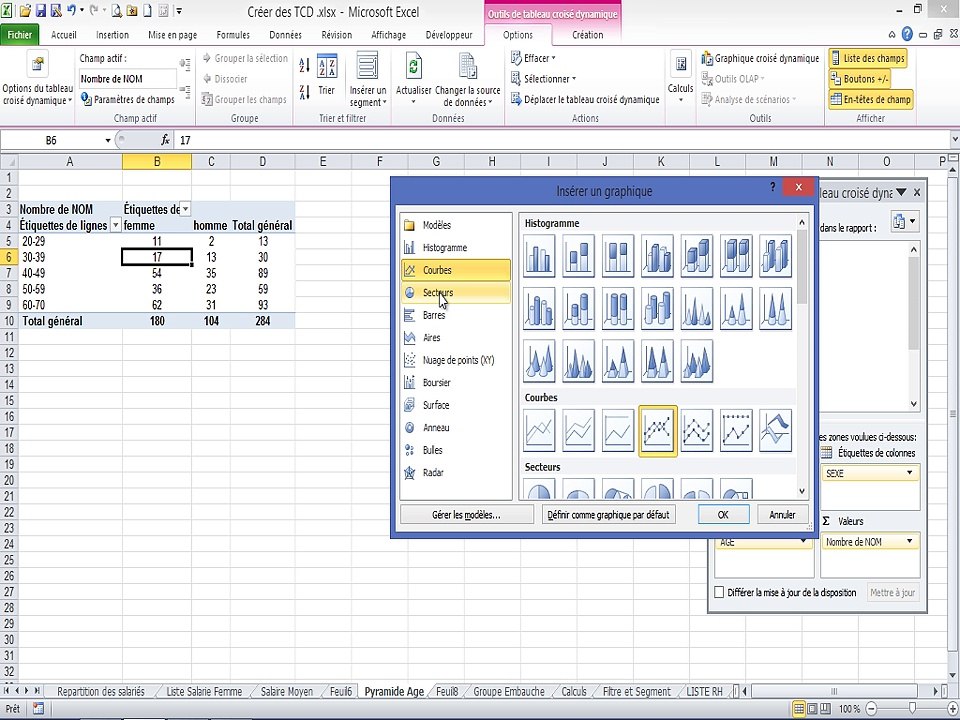Select the 3D line chart thumbnail in Courbes
This screenshot has height=720, width=960.
(775, 430)
